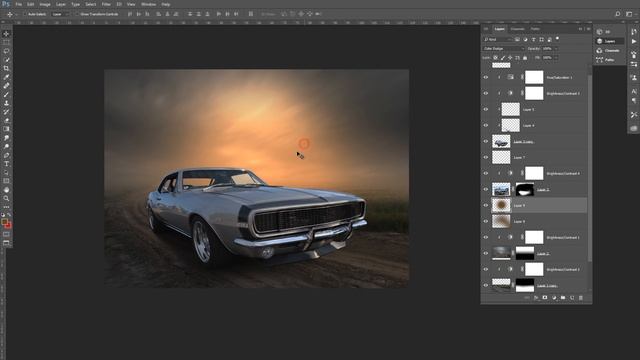Switch to the Channels tab
640x360 pixels.
coord(517,29)
